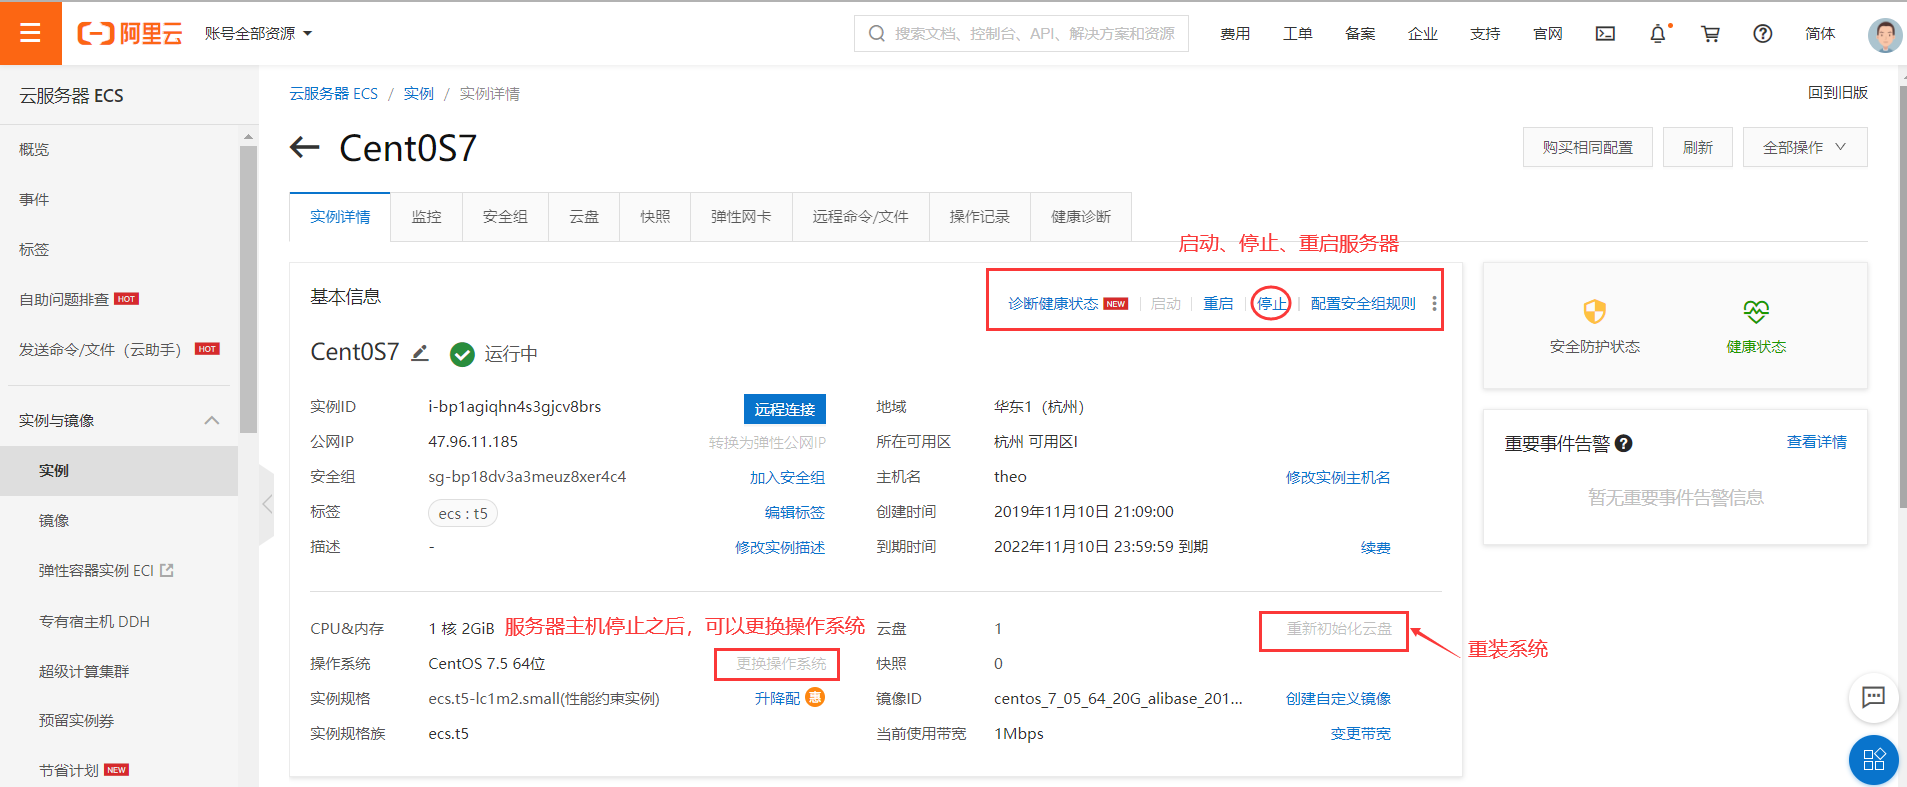Click the 远程连接 button
The width and height of the screenshot is (1907, 787).
784,409
